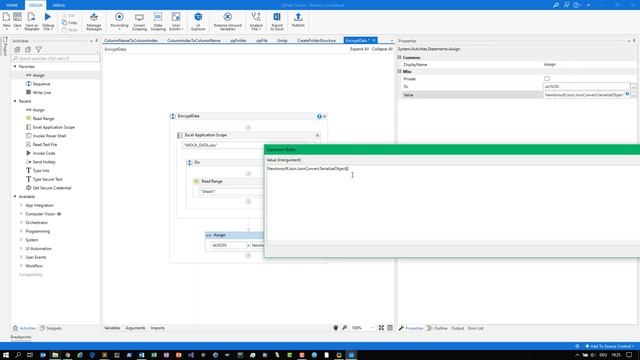Open Manage Packages
This screenshot has width=640, height=360.
pos(94,21)
